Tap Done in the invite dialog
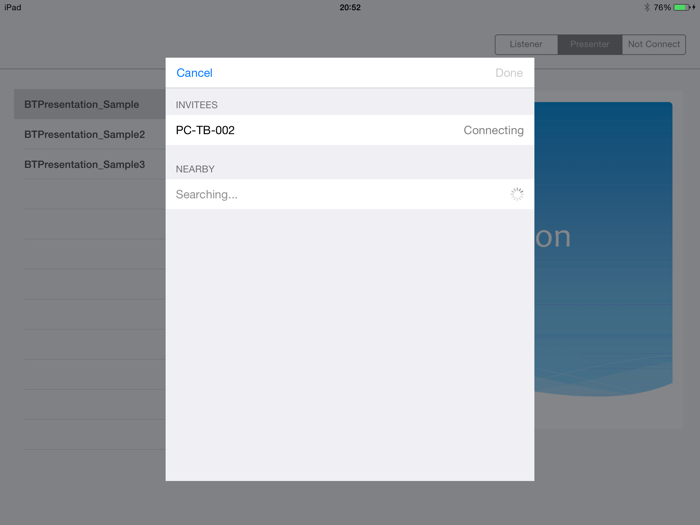This screenshot has width=700, height=525. pos(509,73)
